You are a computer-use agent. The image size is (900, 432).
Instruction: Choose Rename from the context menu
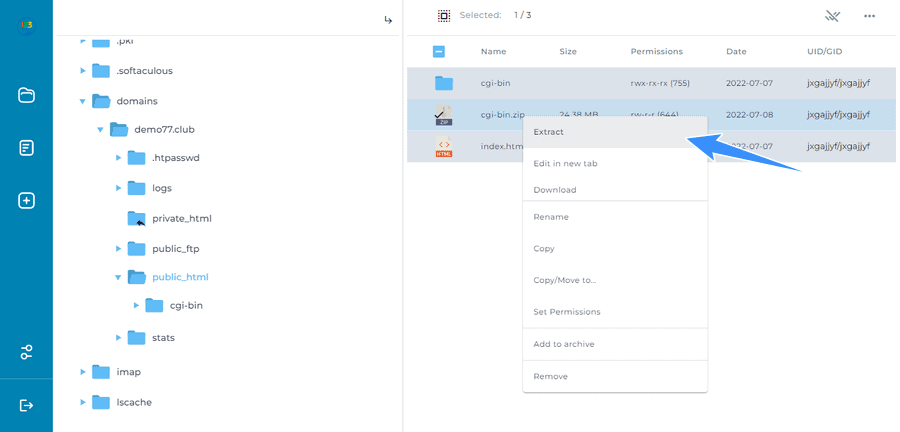(x=615, y=217)
